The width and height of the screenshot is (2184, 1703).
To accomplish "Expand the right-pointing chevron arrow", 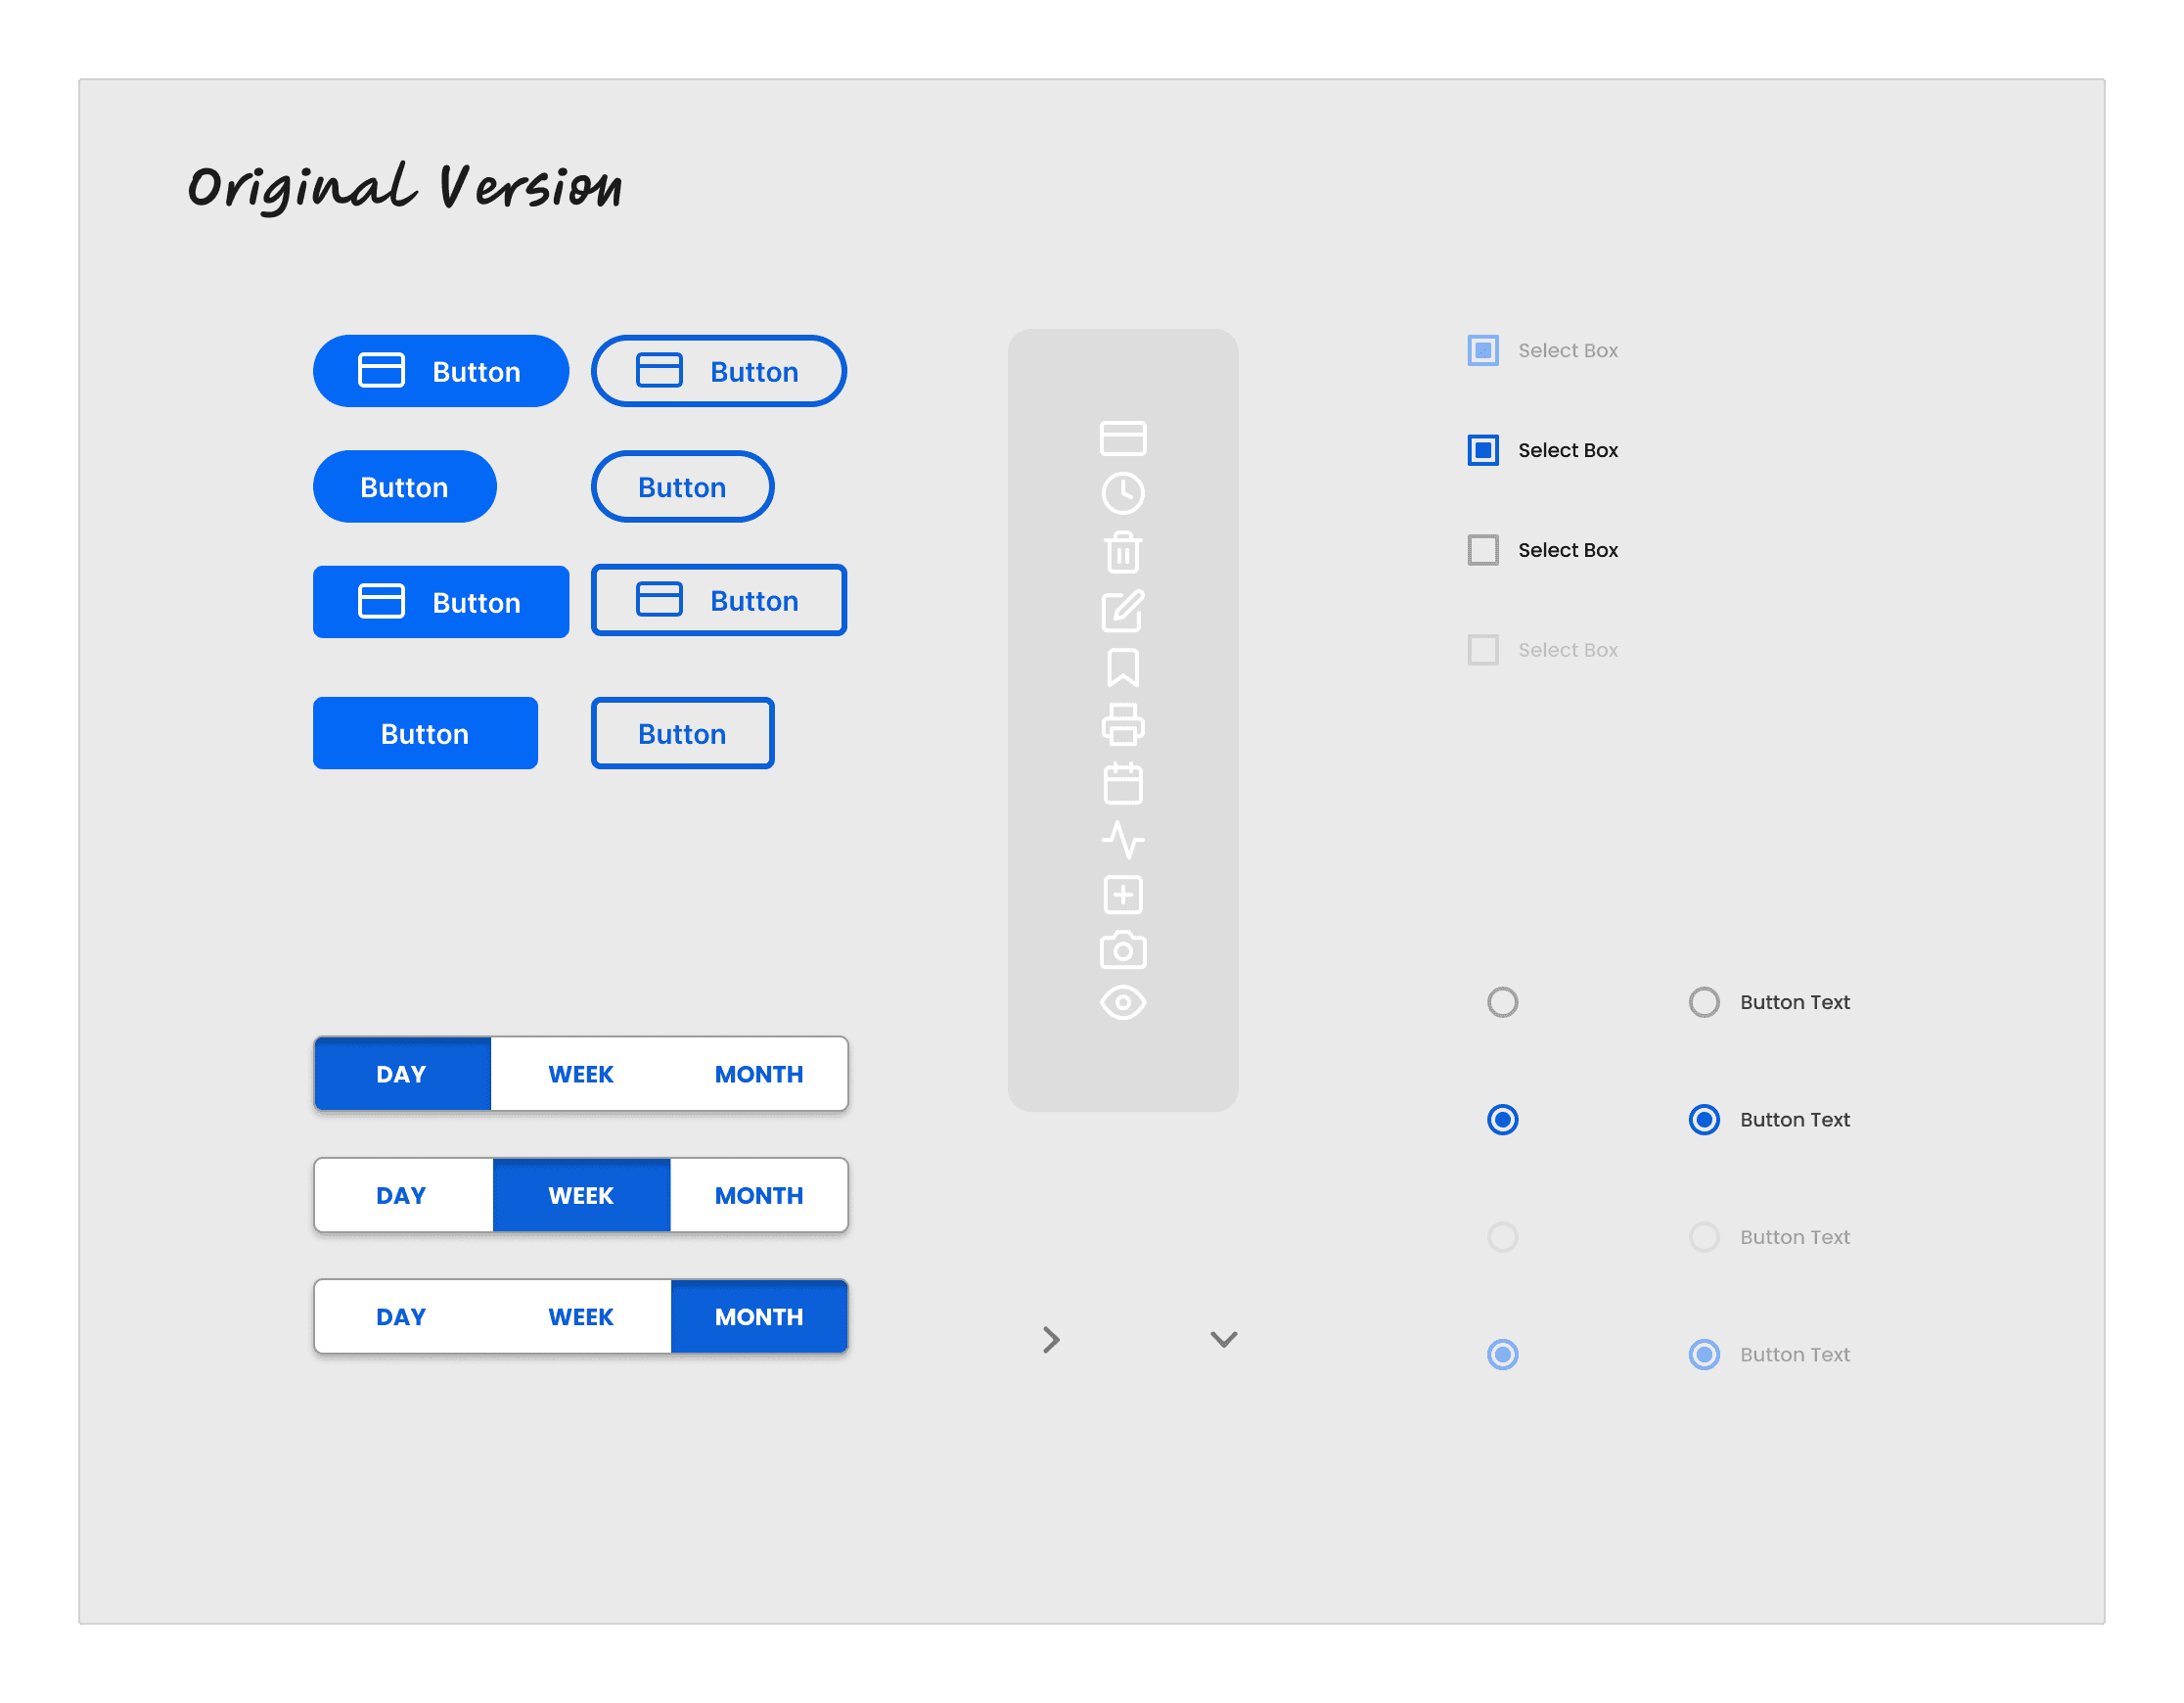I will [x=1050, y=1339].
